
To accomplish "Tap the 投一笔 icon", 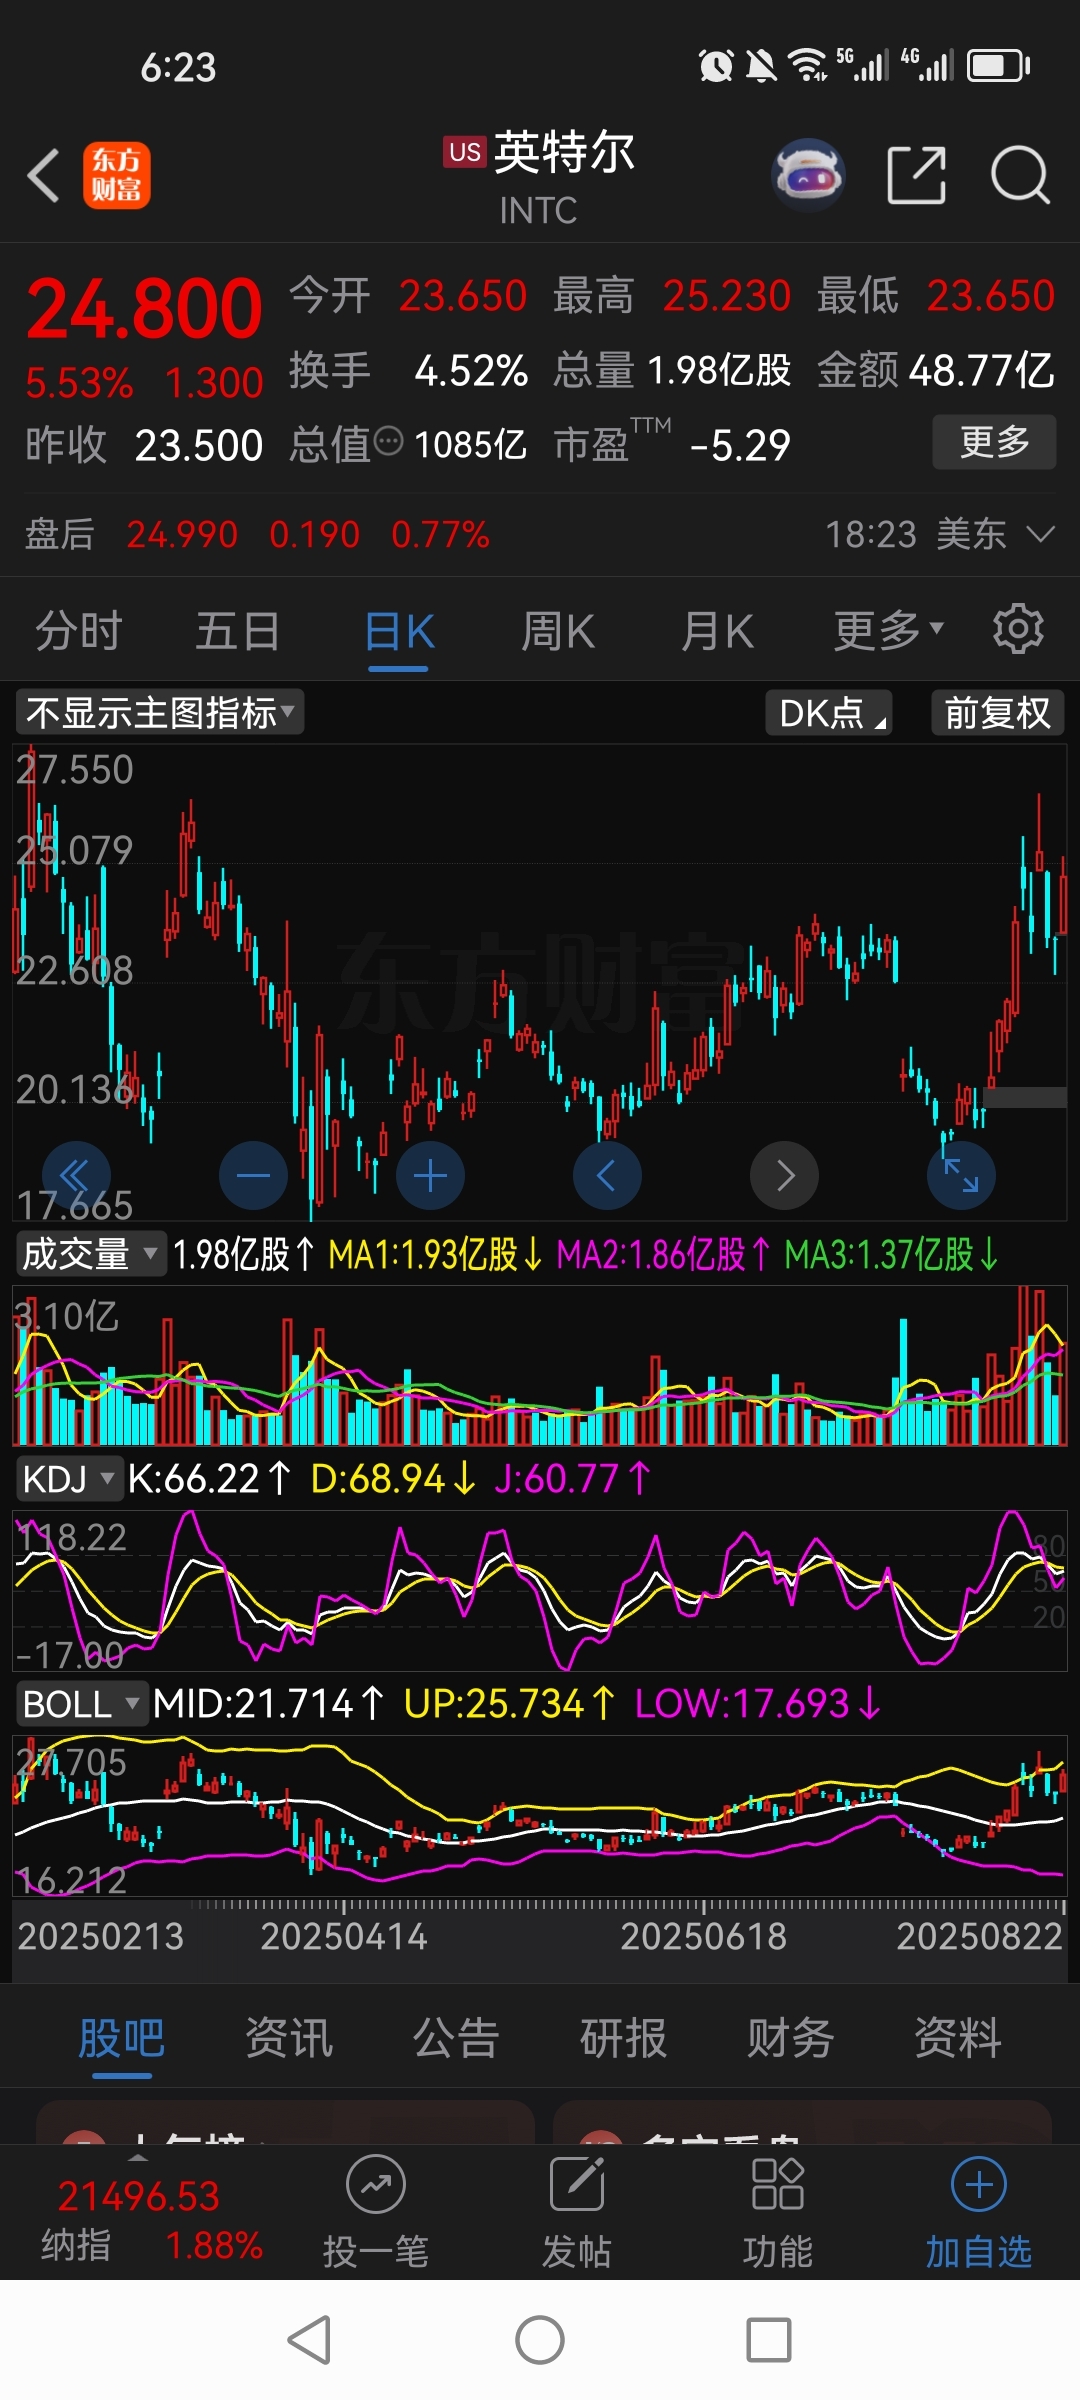I will [x=375, y=2185].
